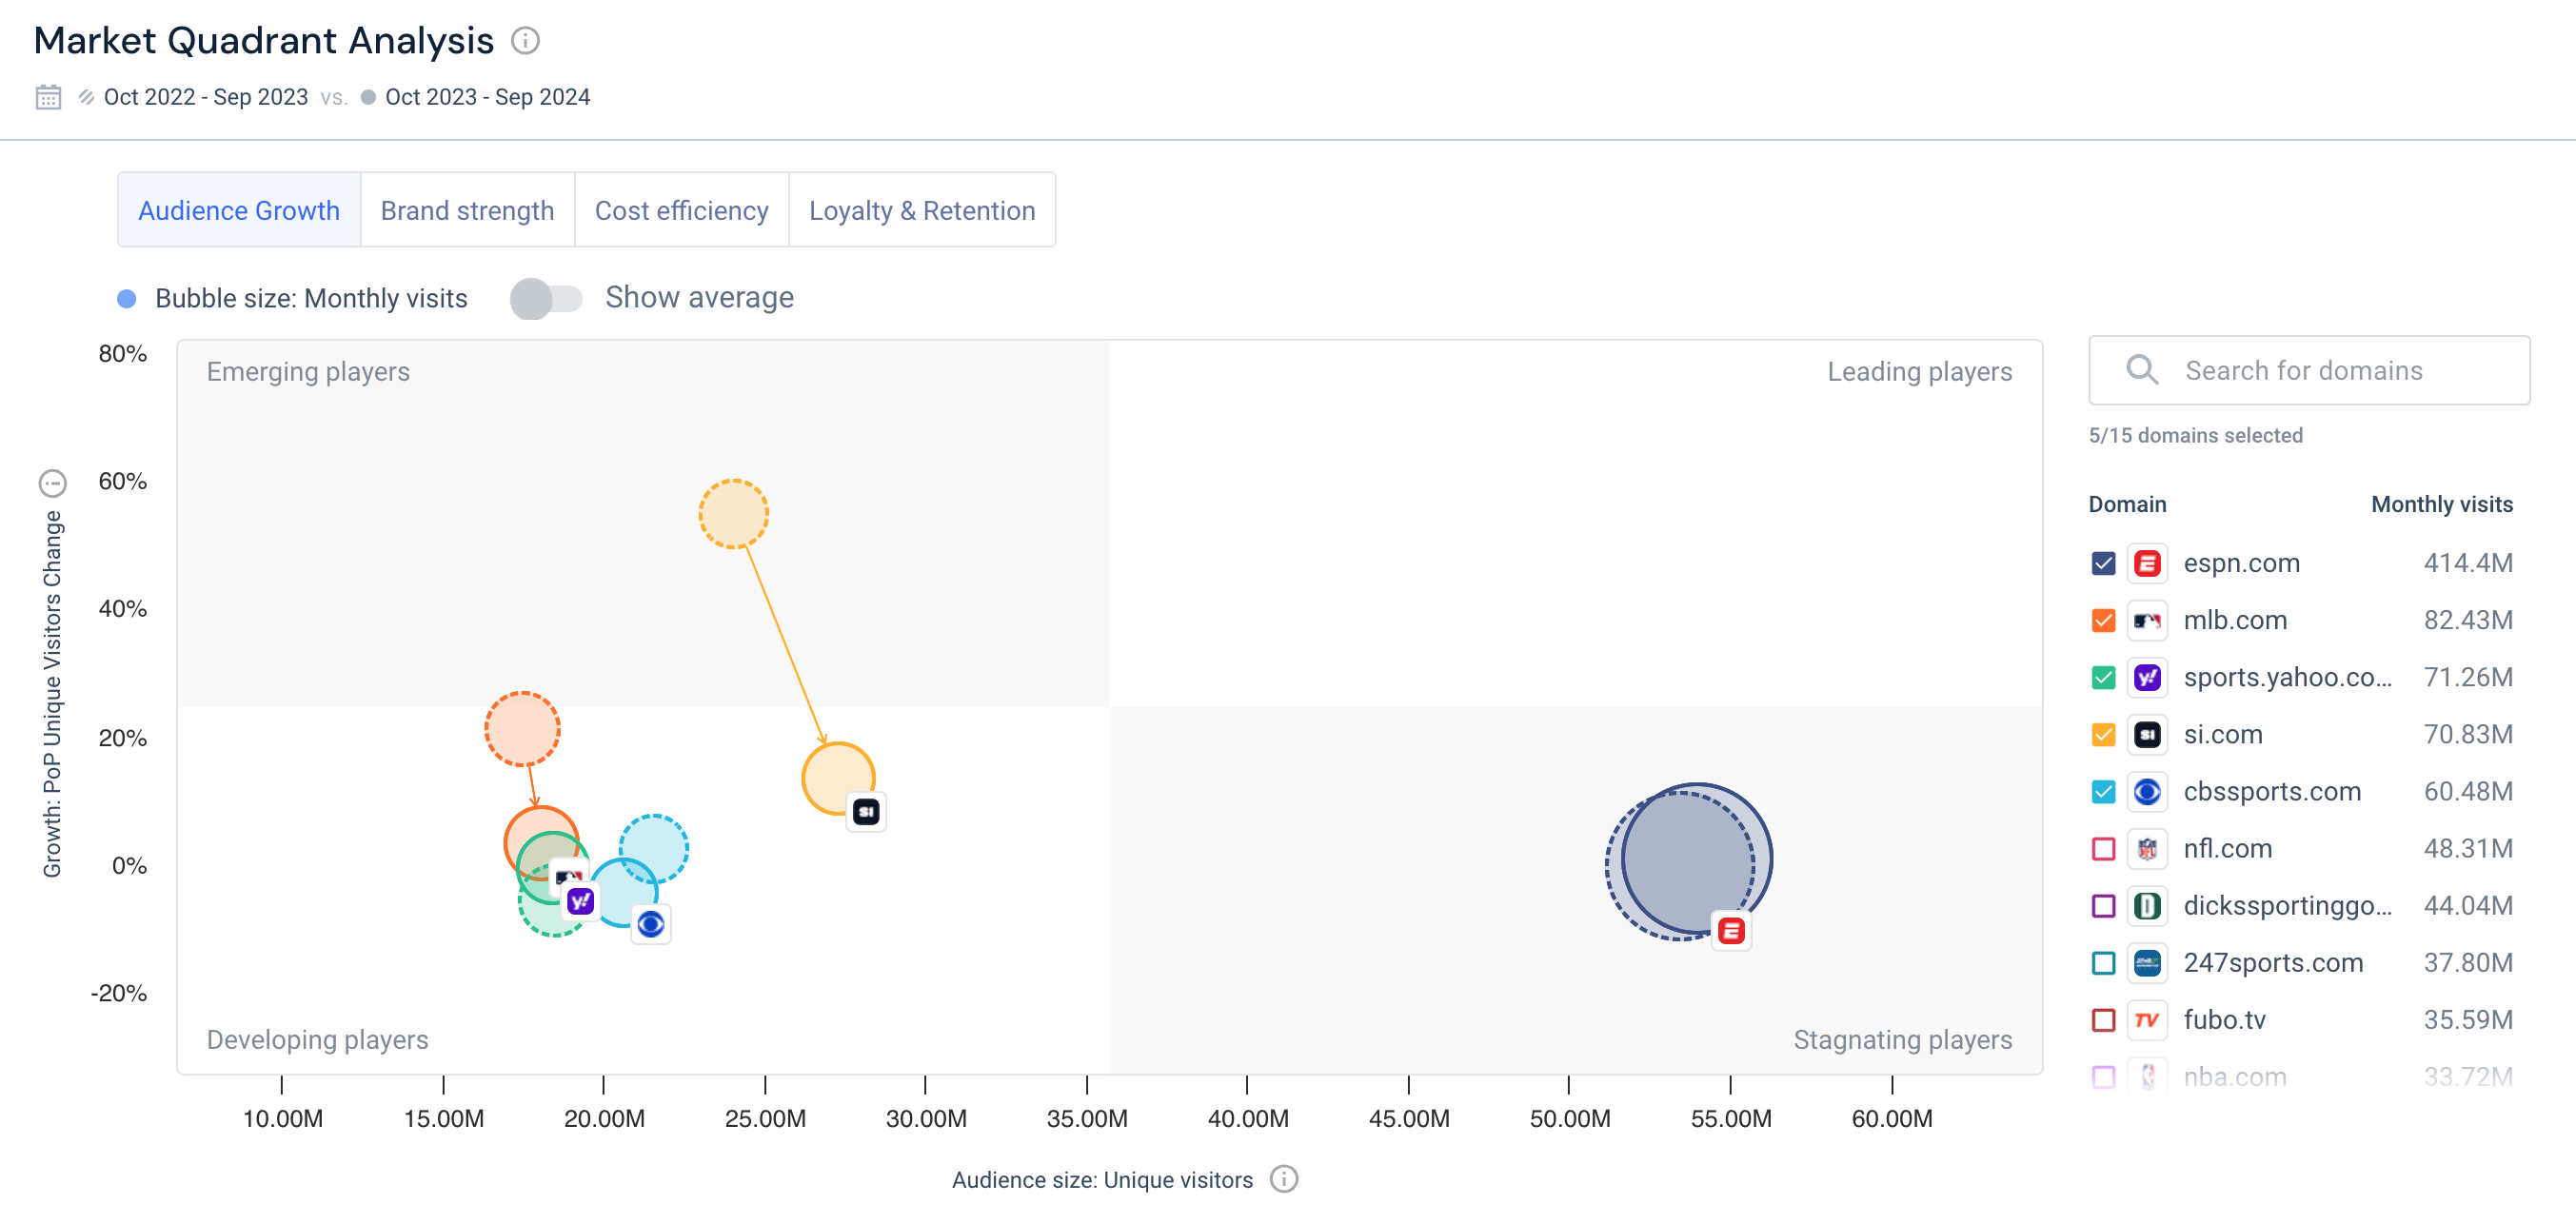Click the espn.com favicon in domain list
This screenshot has height=1224, width=2576.
(x=2146, y=563)
